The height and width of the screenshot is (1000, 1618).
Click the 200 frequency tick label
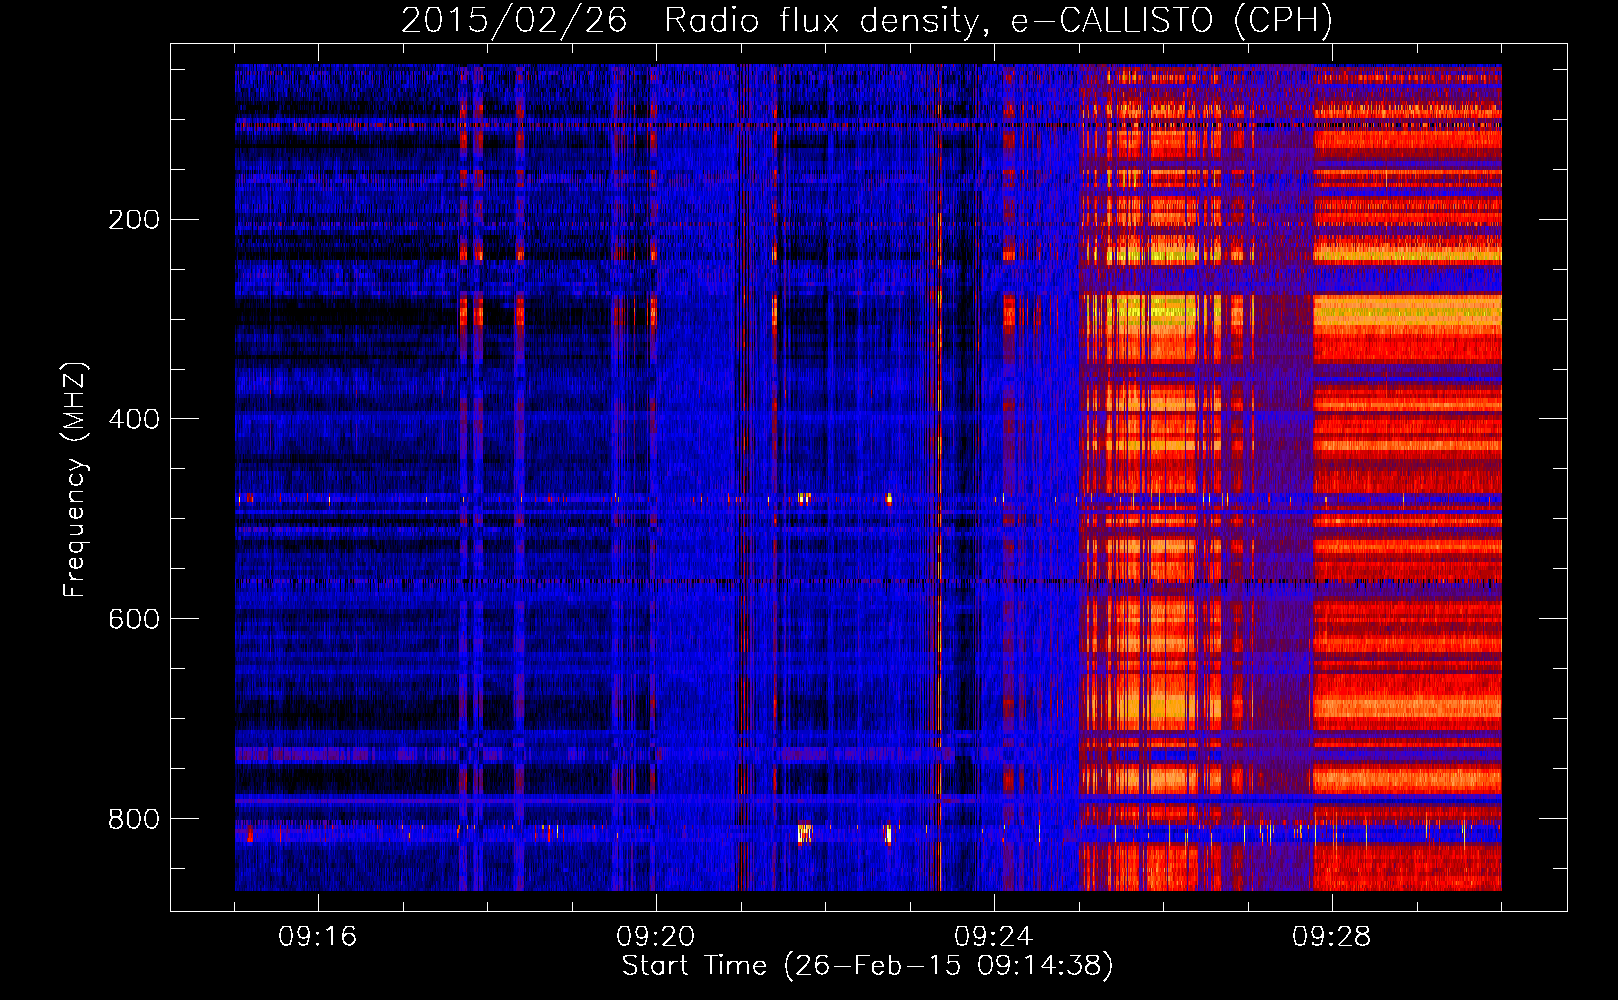tap(134, 220)
